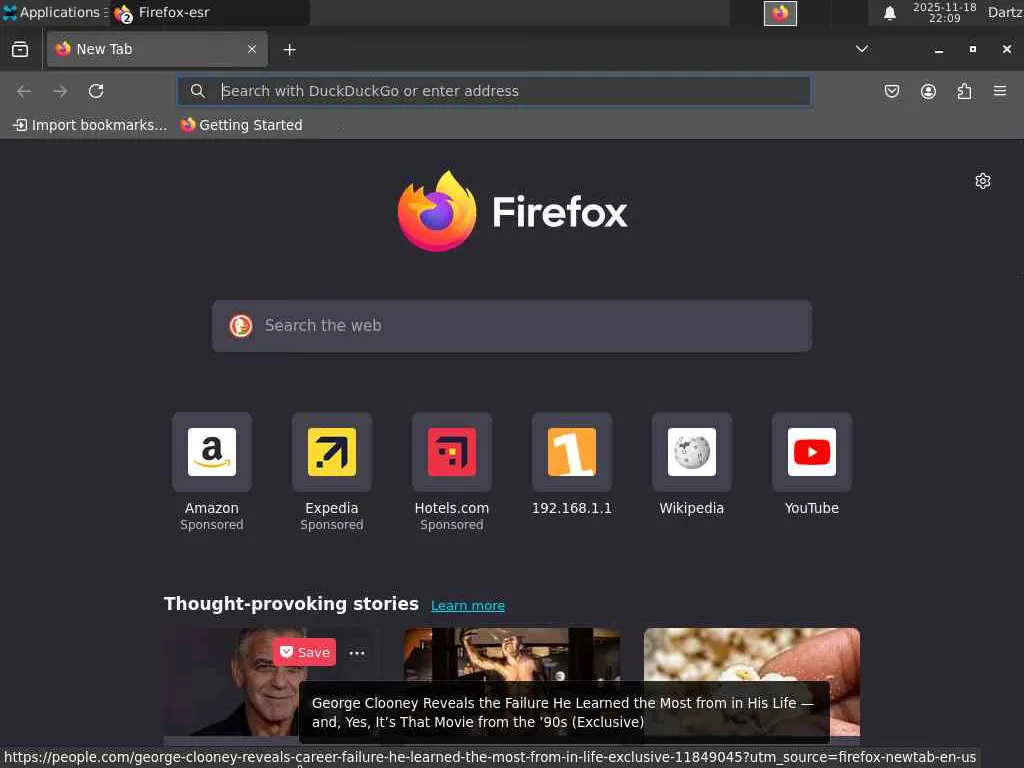Open Save to Pocket toolbar icon

(891, 91)
